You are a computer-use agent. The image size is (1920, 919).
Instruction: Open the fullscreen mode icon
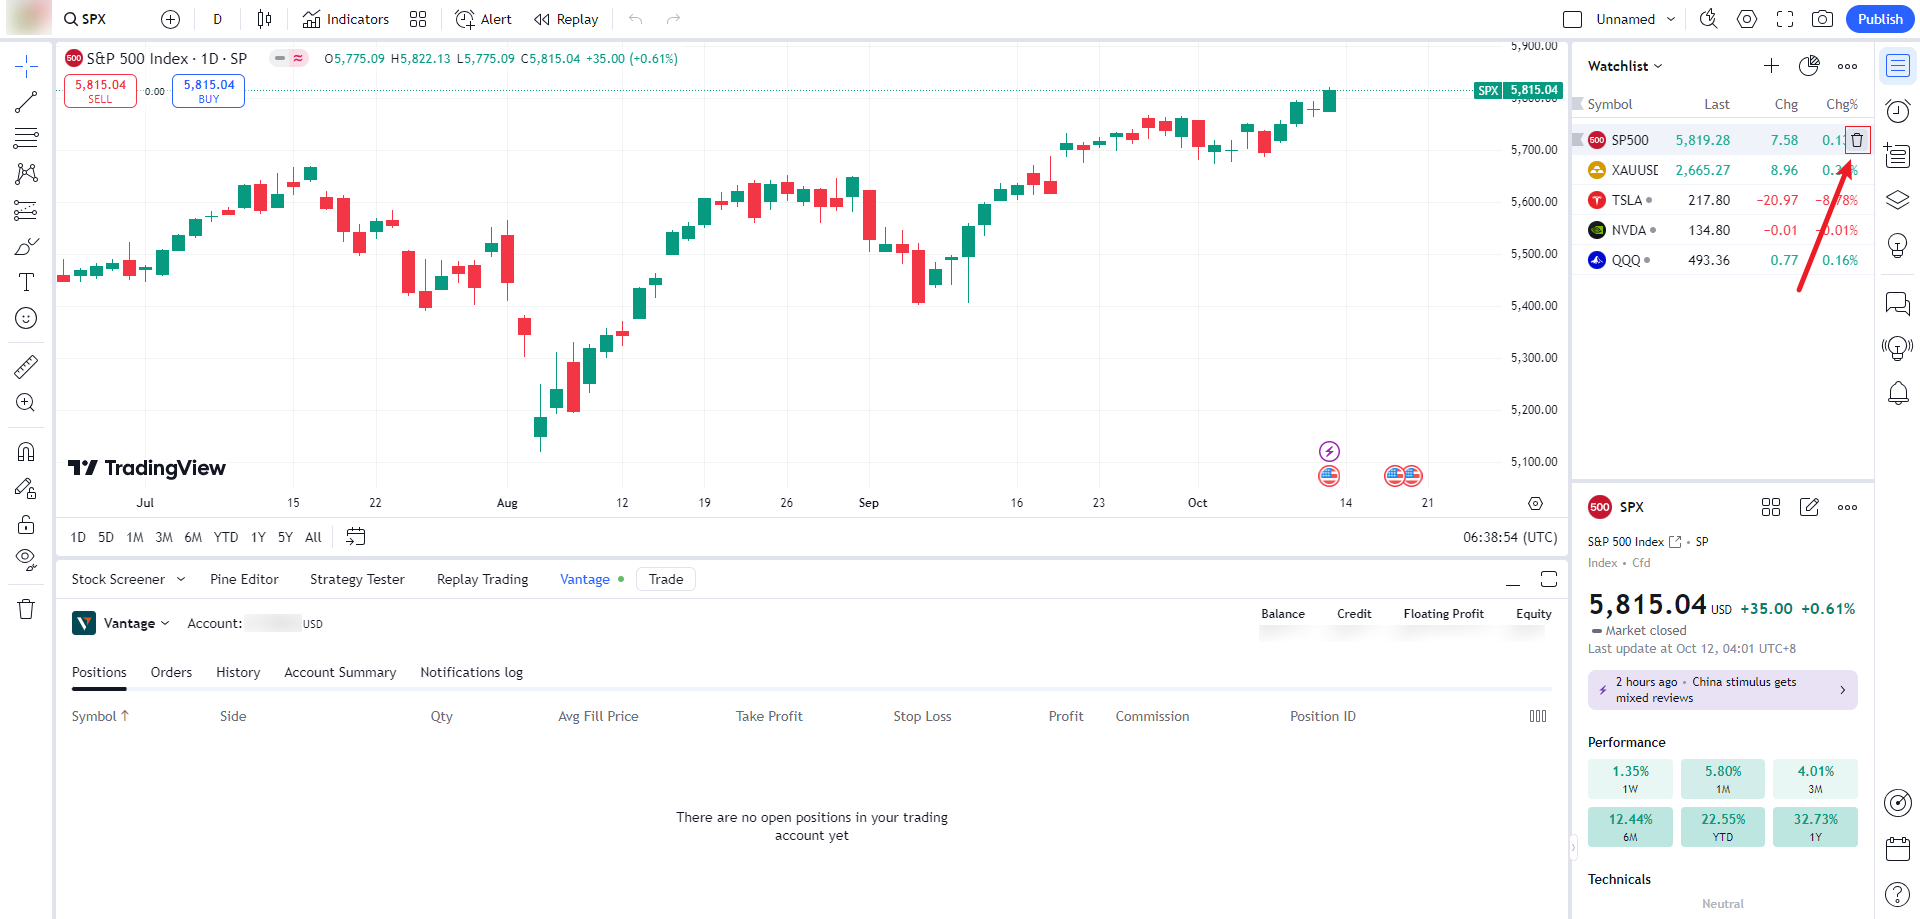tap(1785, 19)
